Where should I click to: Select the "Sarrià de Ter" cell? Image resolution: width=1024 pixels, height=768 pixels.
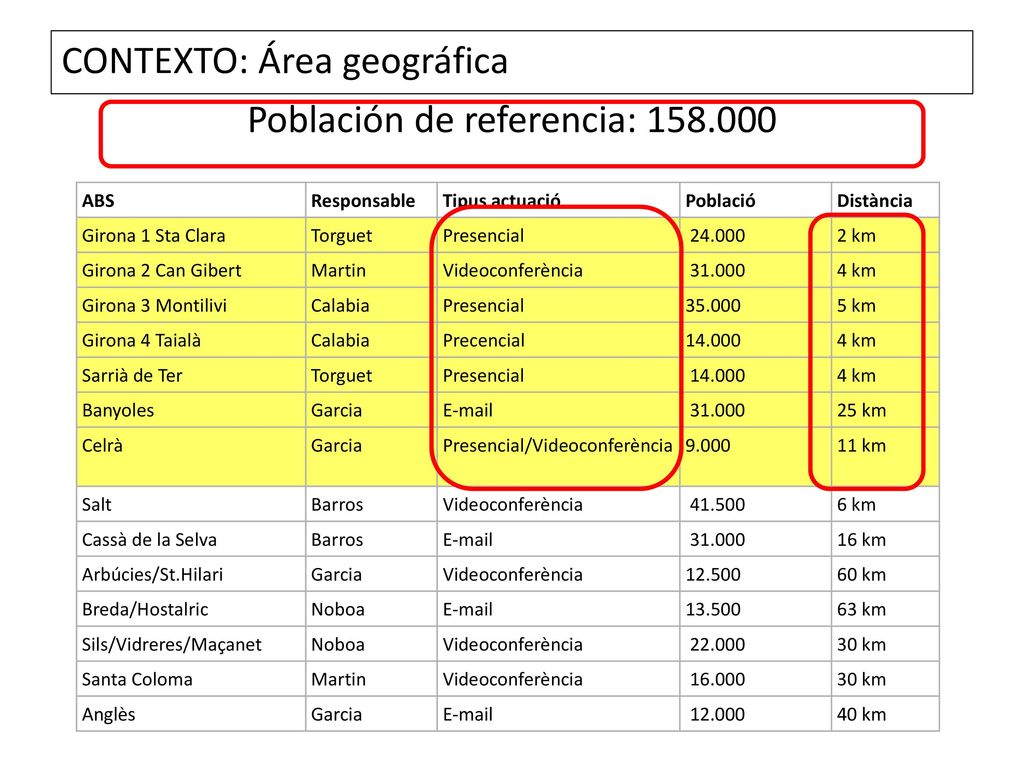[132, 376]
